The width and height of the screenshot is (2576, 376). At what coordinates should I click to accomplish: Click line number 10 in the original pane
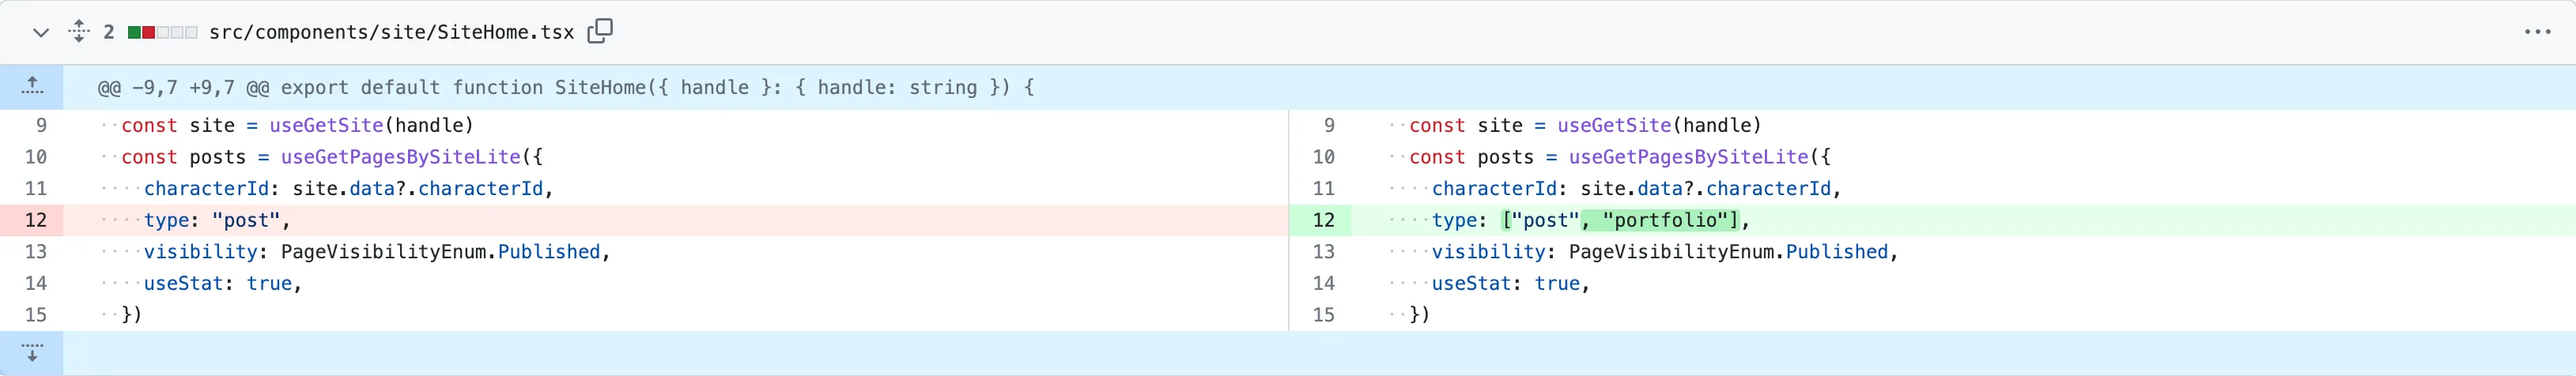point(36,157)
